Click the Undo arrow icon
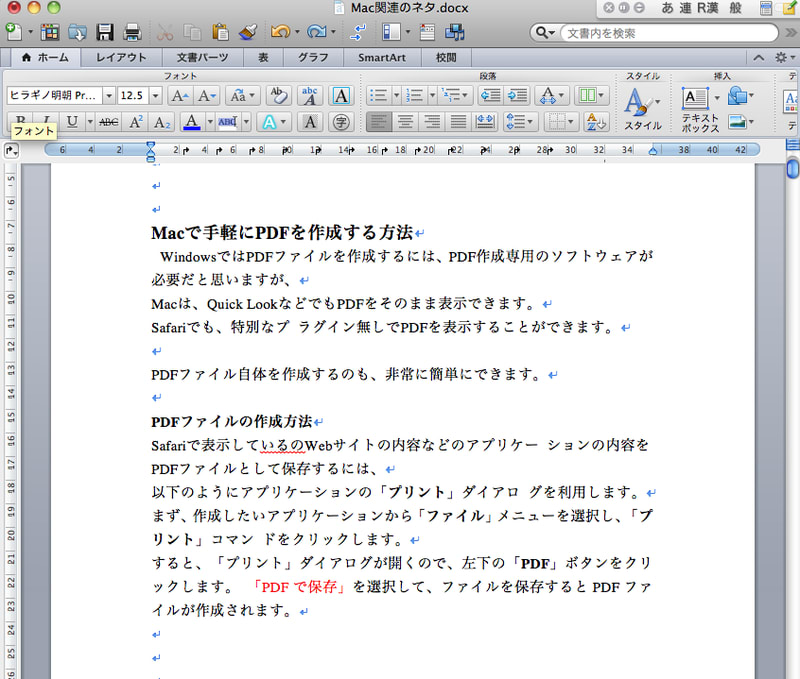 281,32
